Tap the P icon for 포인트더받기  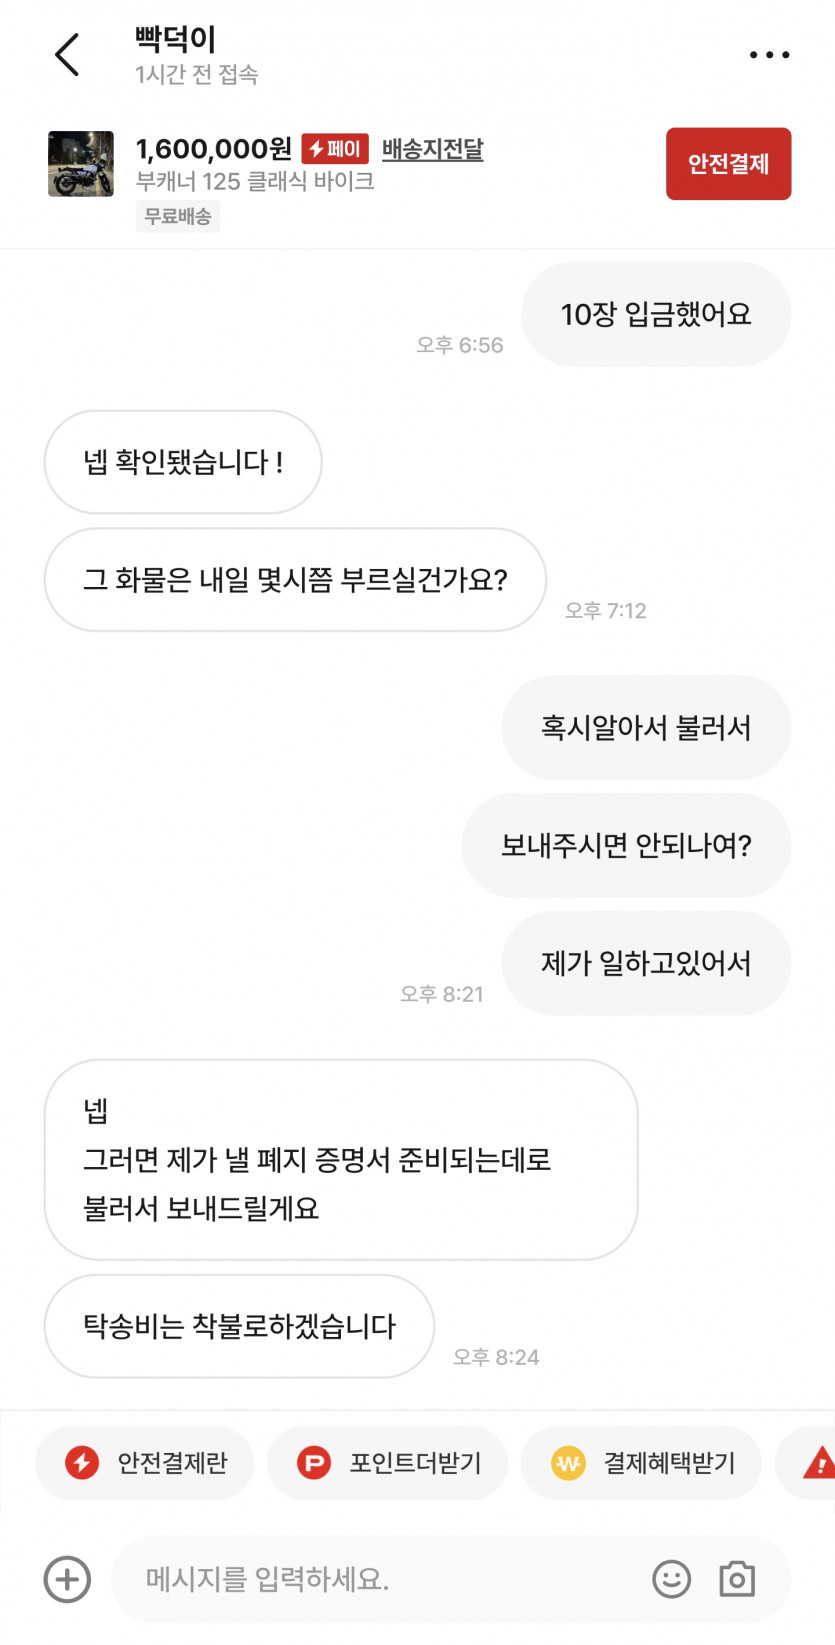point(314,1463)
